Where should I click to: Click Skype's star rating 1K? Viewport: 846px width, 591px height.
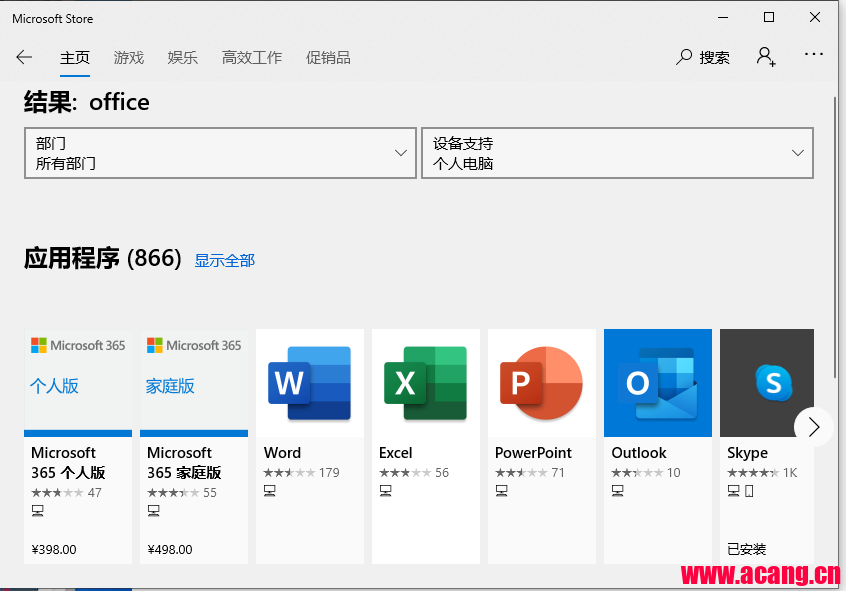[762, 473]
